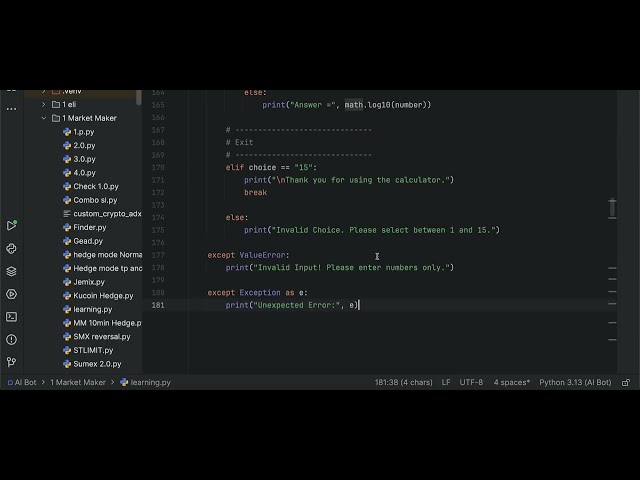Click the 'break' statement on line 172
The width and height of the screenshot is (640, 480).
(x=256, y=193)
